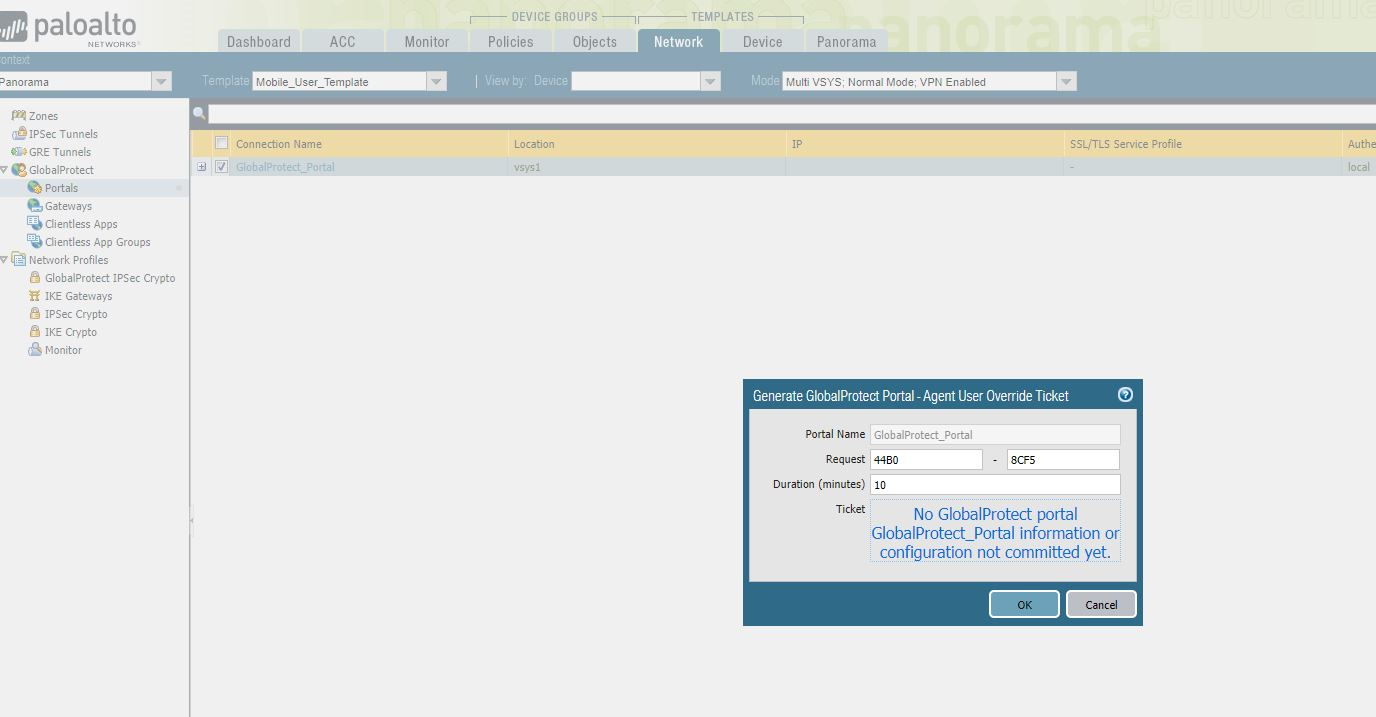Click the Monitor profile icon

point(35,350)
